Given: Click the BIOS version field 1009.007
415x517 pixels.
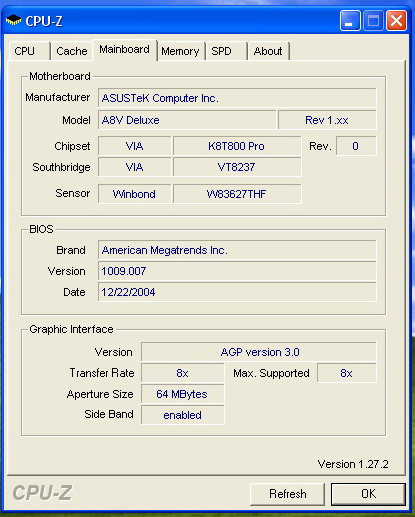Looking at the screenshot, I should click(x=237, y=271).
